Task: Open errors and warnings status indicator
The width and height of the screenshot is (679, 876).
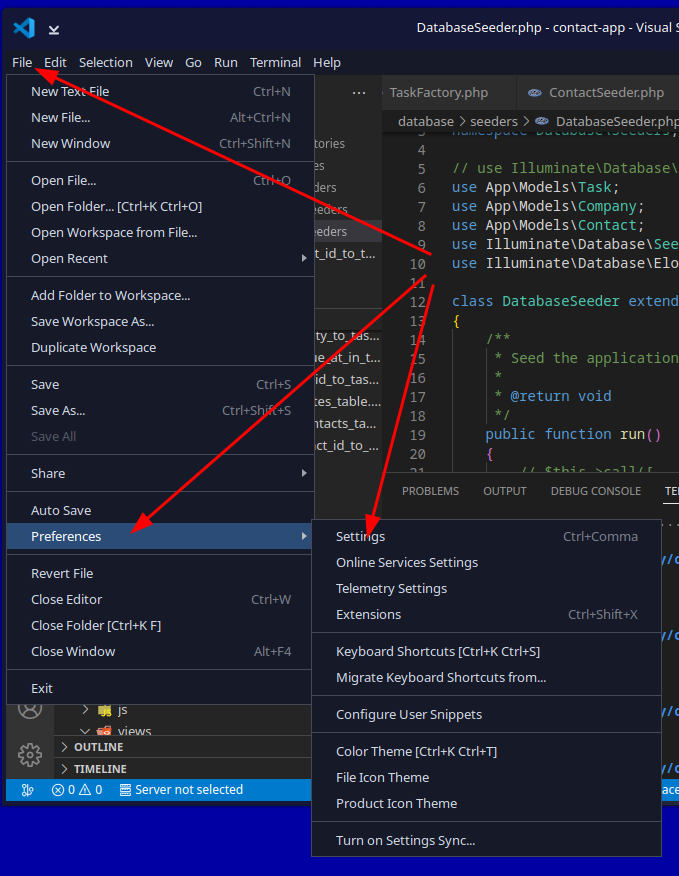Action: click(x=77, y=789)
